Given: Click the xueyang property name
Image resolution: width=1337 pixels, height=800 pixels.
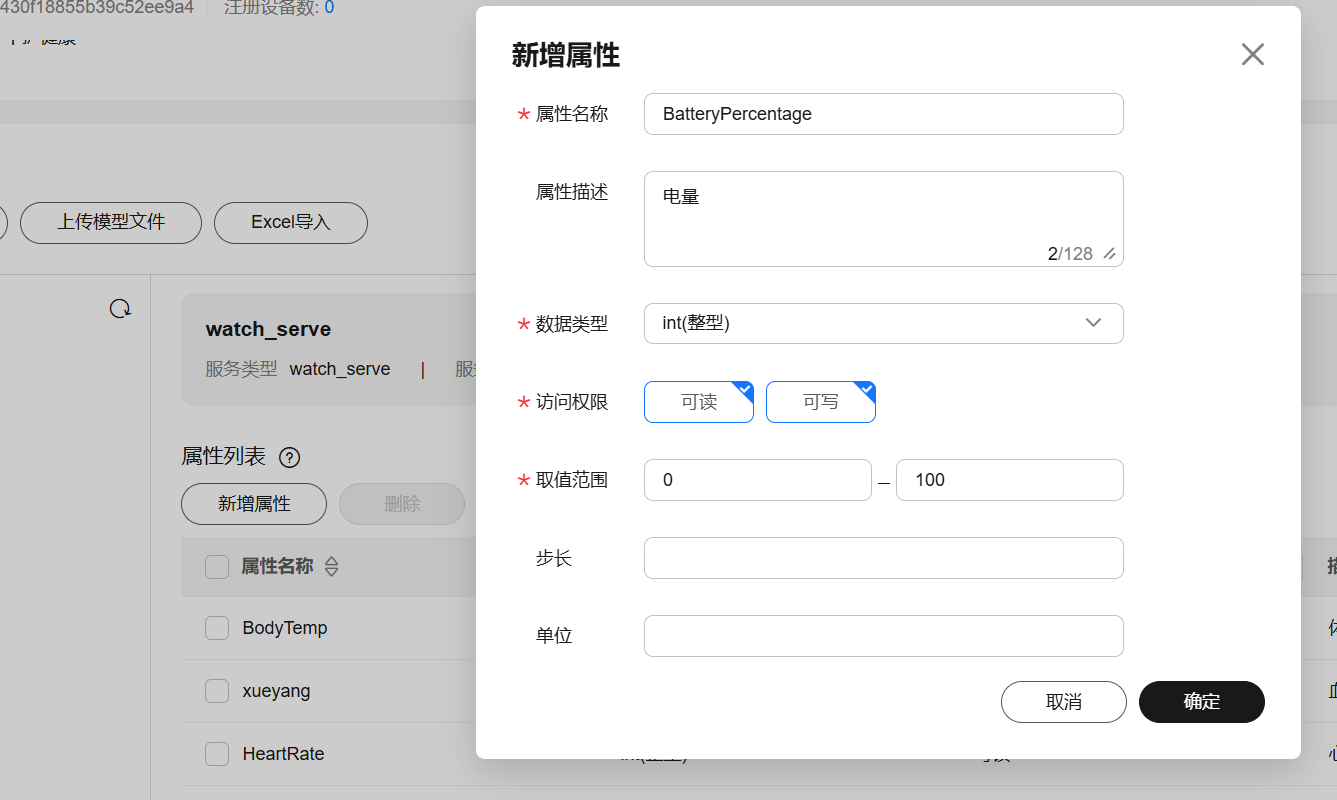Looking at the screenshot, I should coord(276,691).
